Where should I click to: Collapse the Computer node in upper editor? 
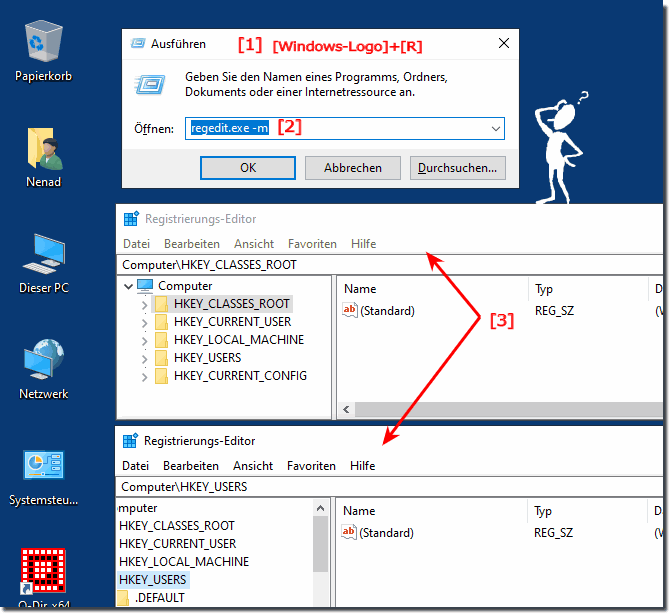128,286
